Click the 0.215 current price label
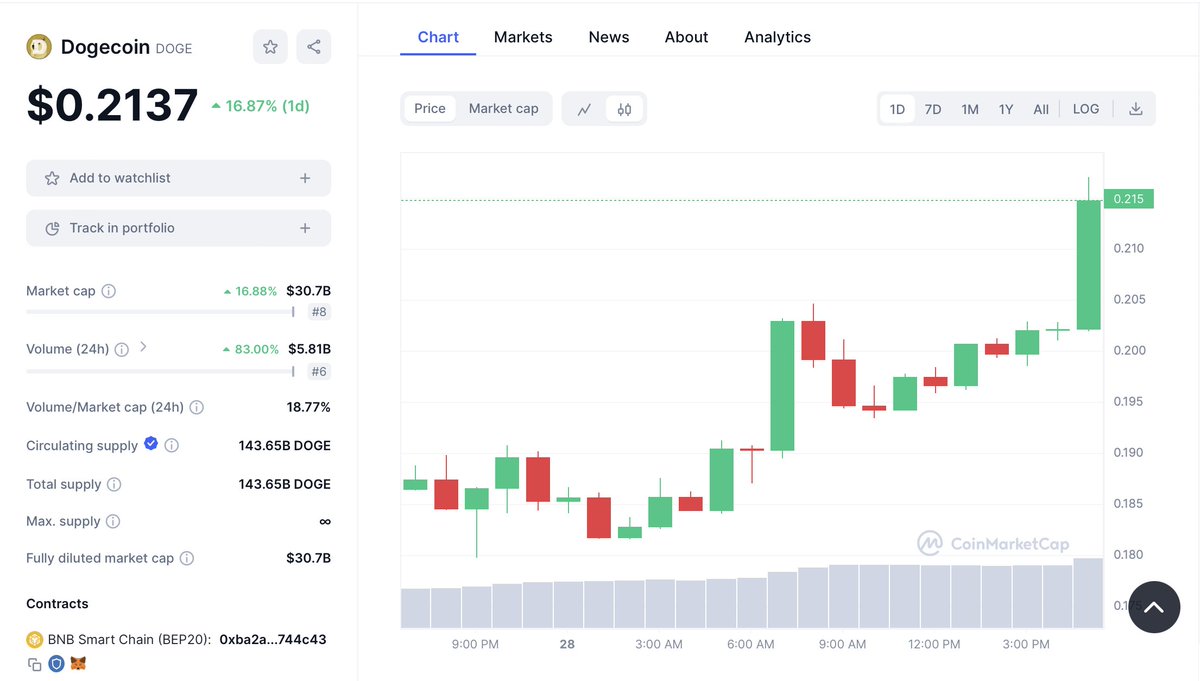The width and height of the screenshot is (1200, 681). [1129, 199]
